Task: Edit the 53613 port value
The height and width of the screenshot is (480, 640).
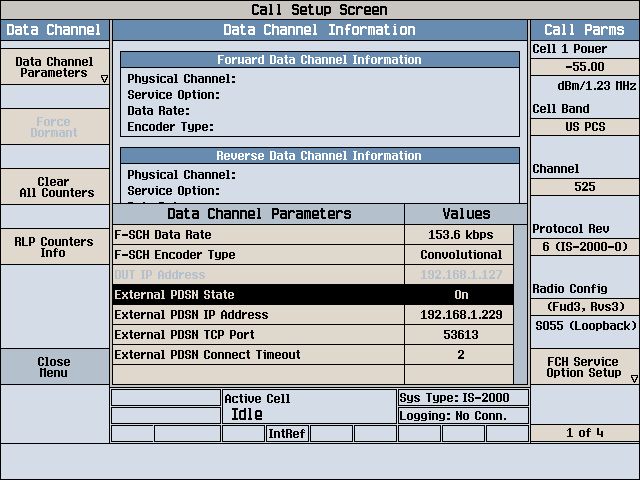Action: (460, 335)
